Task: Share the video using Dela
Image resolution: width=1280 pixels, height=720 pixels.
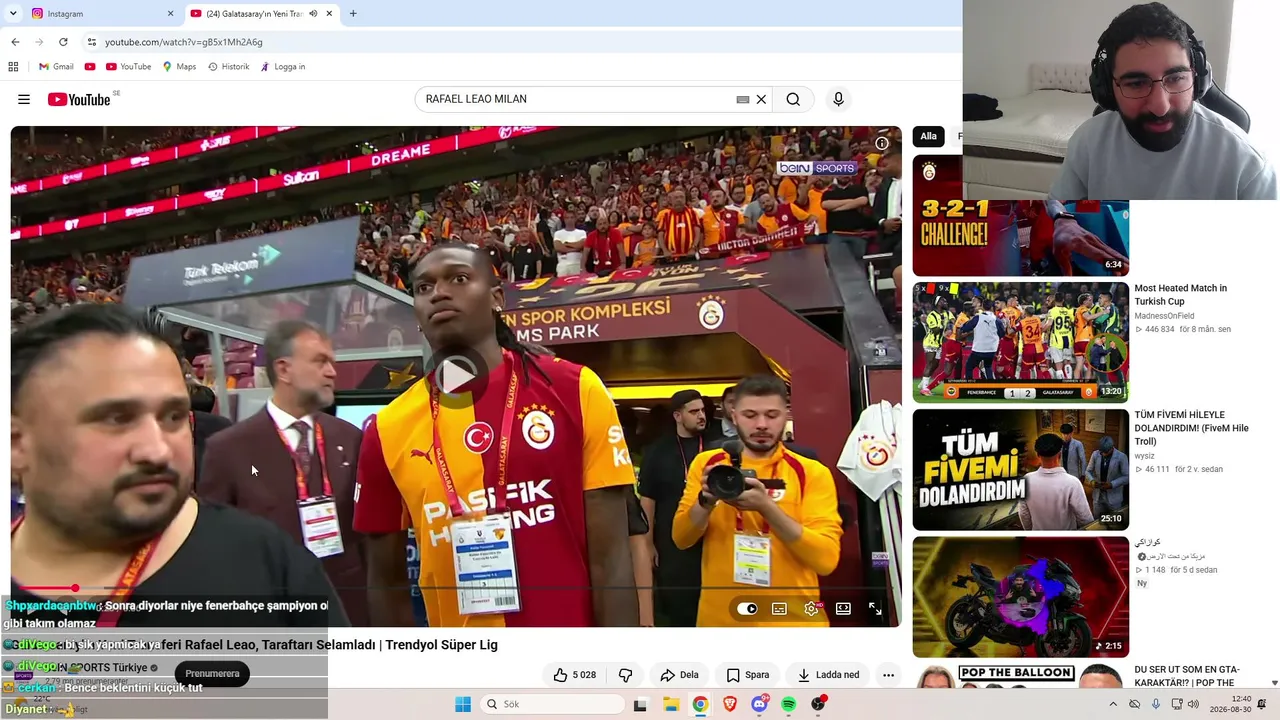Action: (680, 675)
